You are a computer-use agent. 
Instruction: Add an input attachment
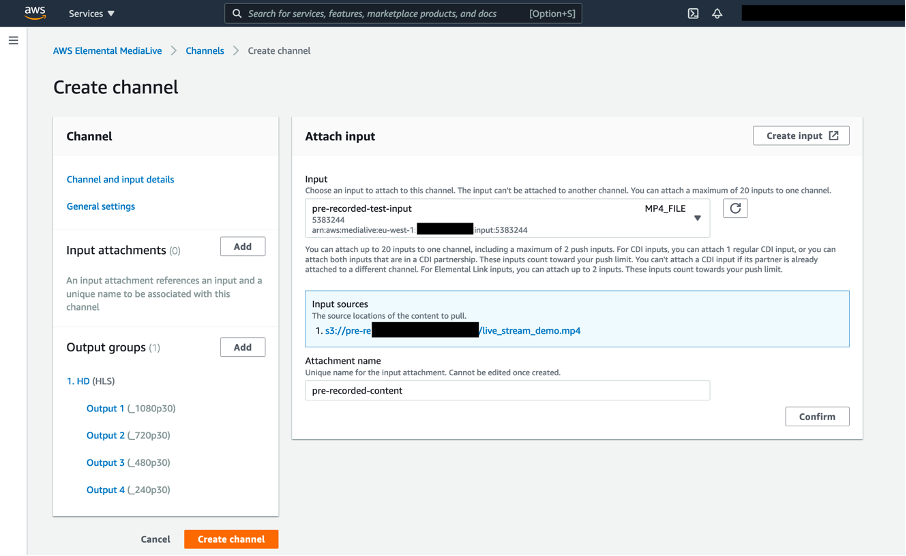coord(243,247)
